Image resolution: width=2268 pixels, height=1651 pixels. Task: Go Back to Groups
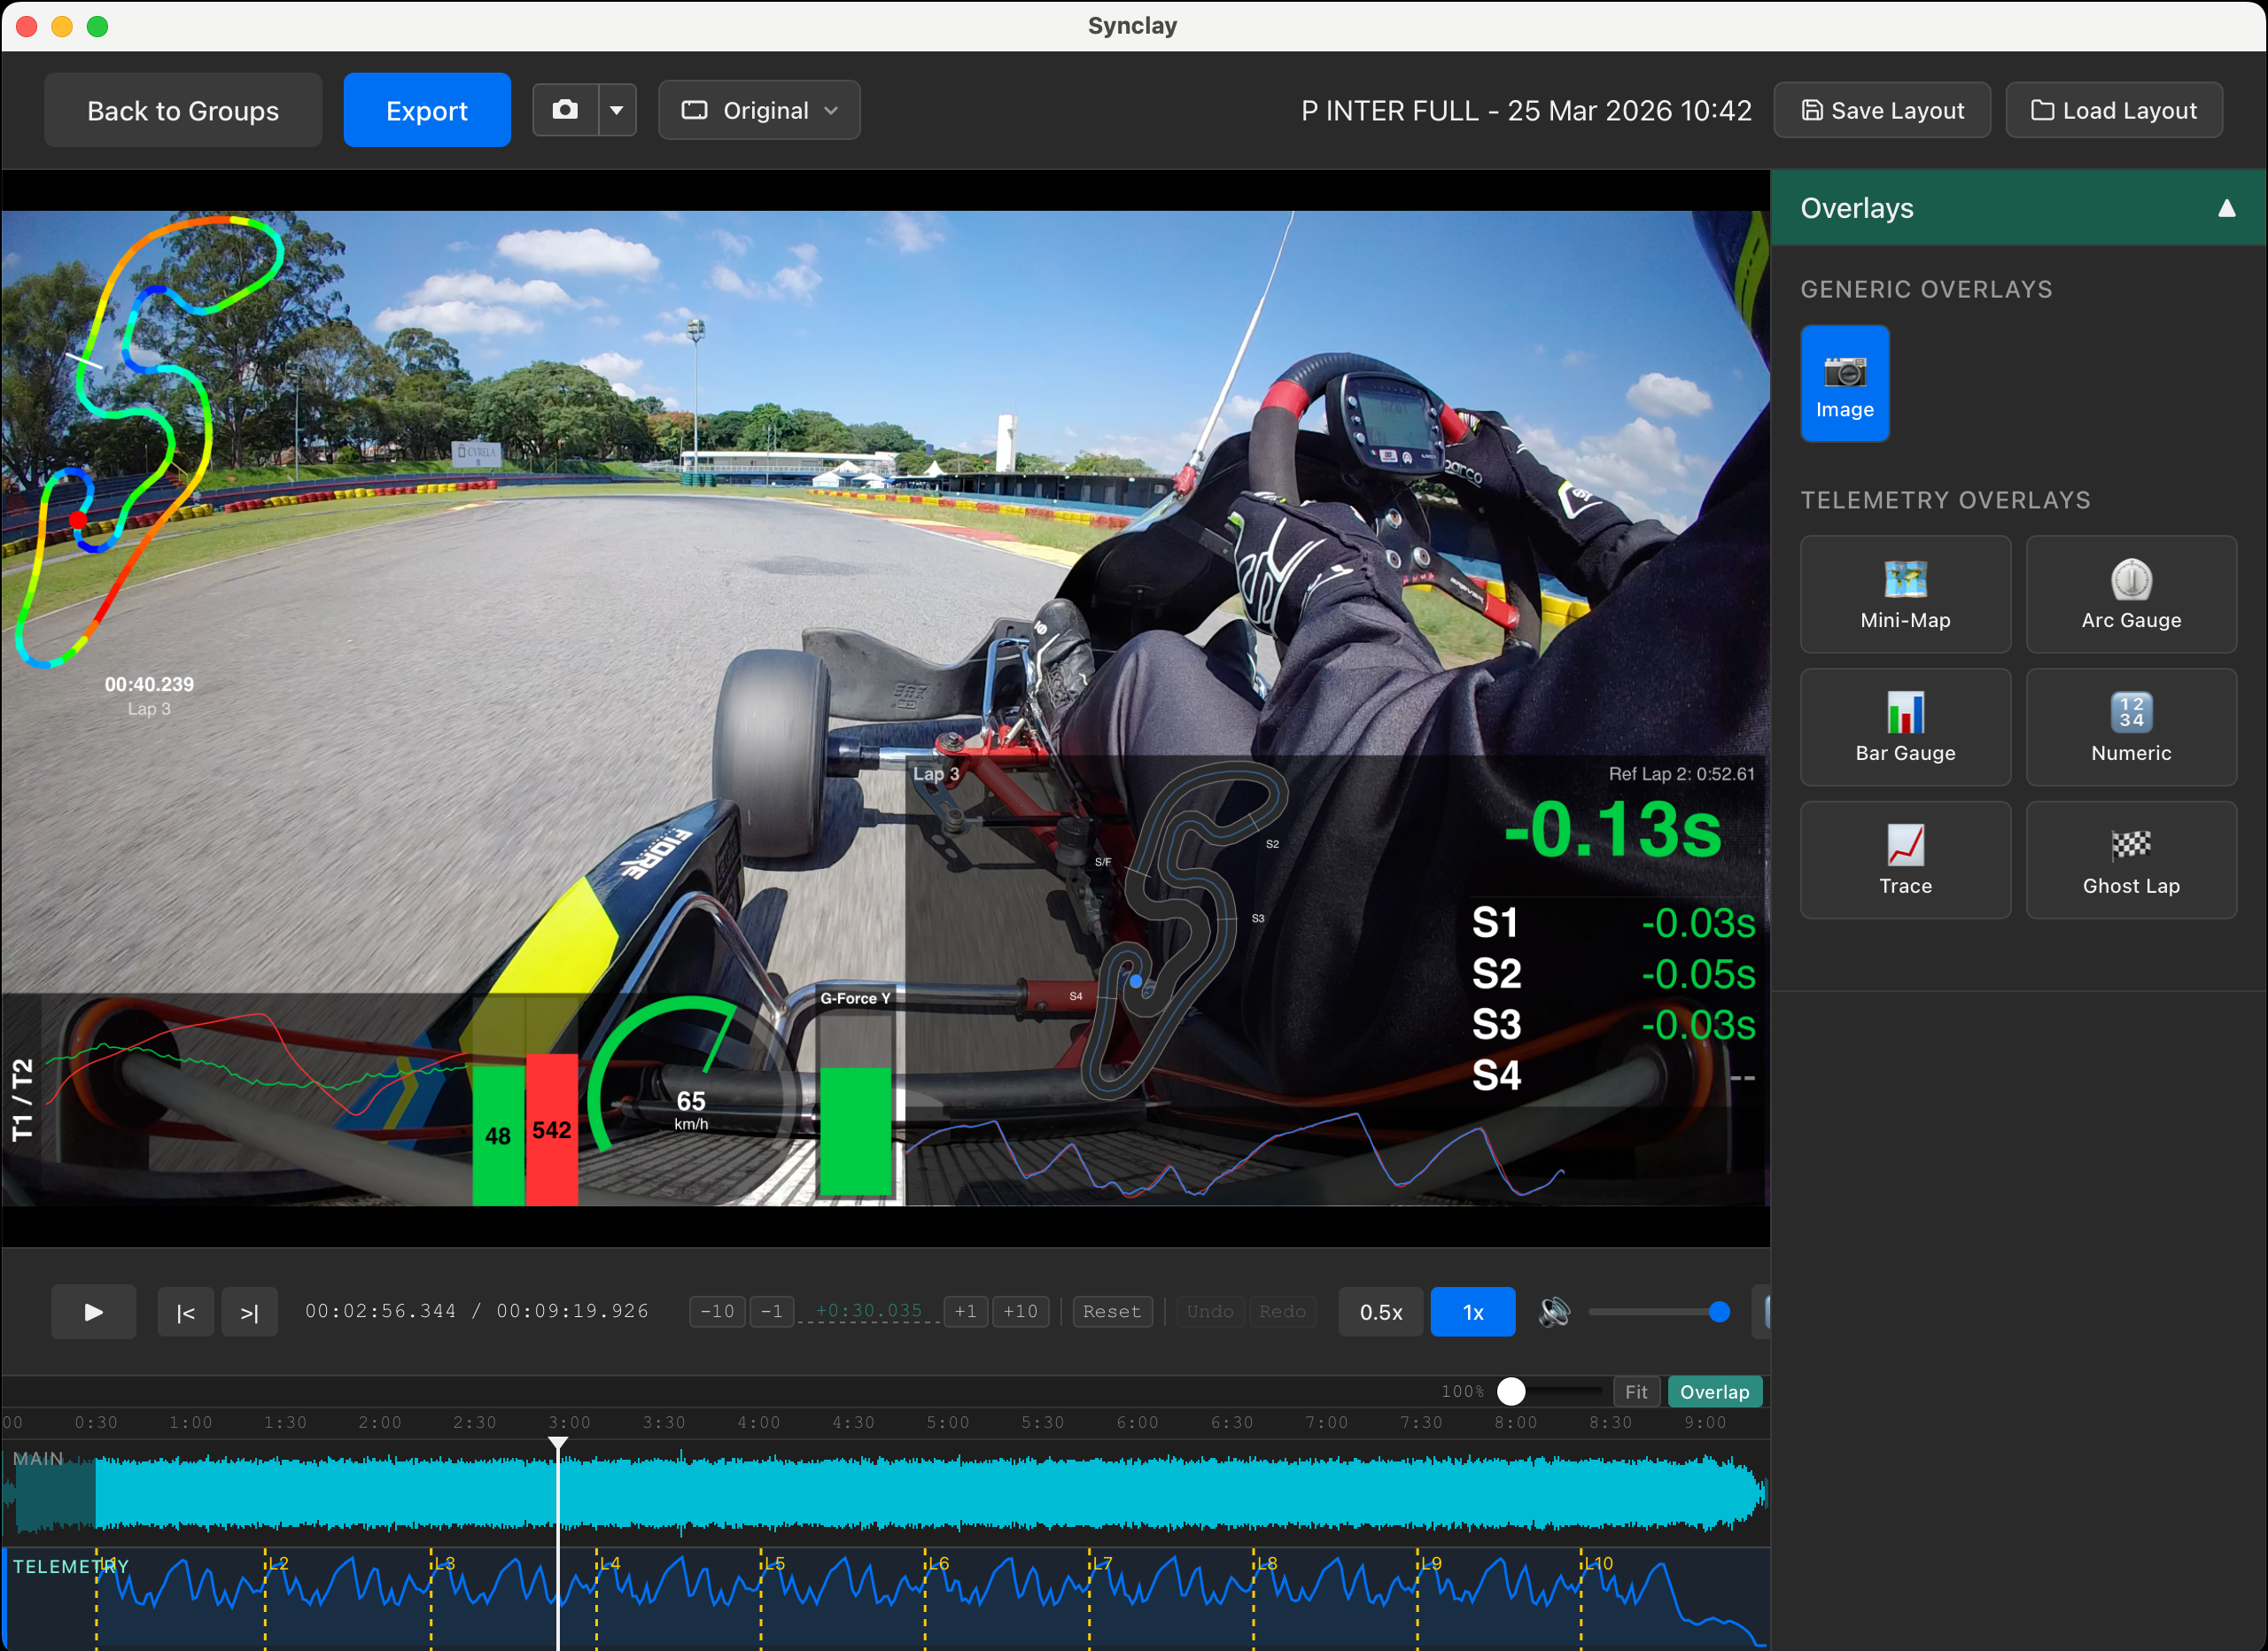[183, 110]
